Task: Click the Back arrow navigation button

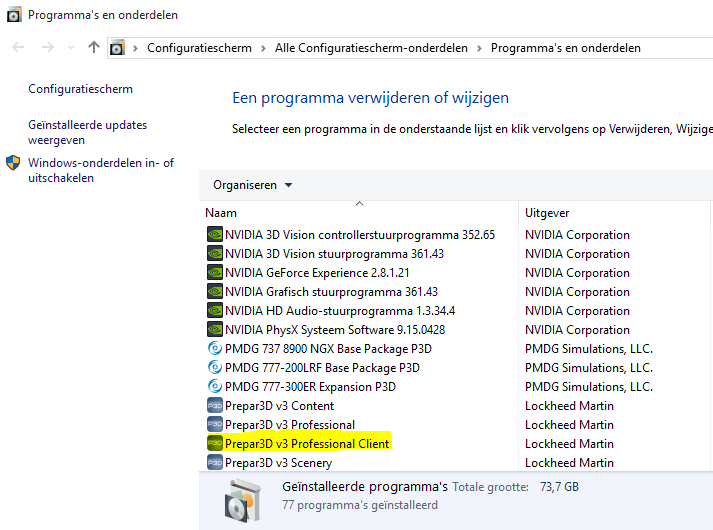Action: coord(18,47)
